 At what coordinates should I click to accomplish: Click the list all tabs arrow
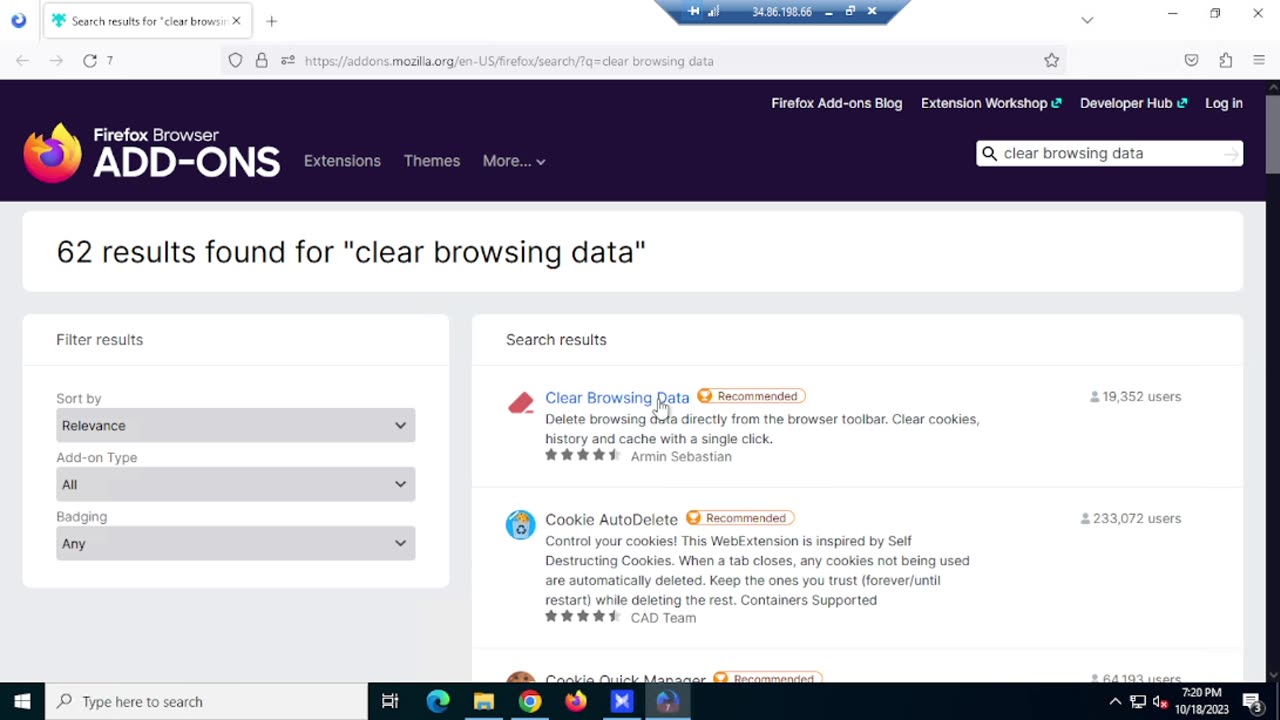(x=1087, y=20)
